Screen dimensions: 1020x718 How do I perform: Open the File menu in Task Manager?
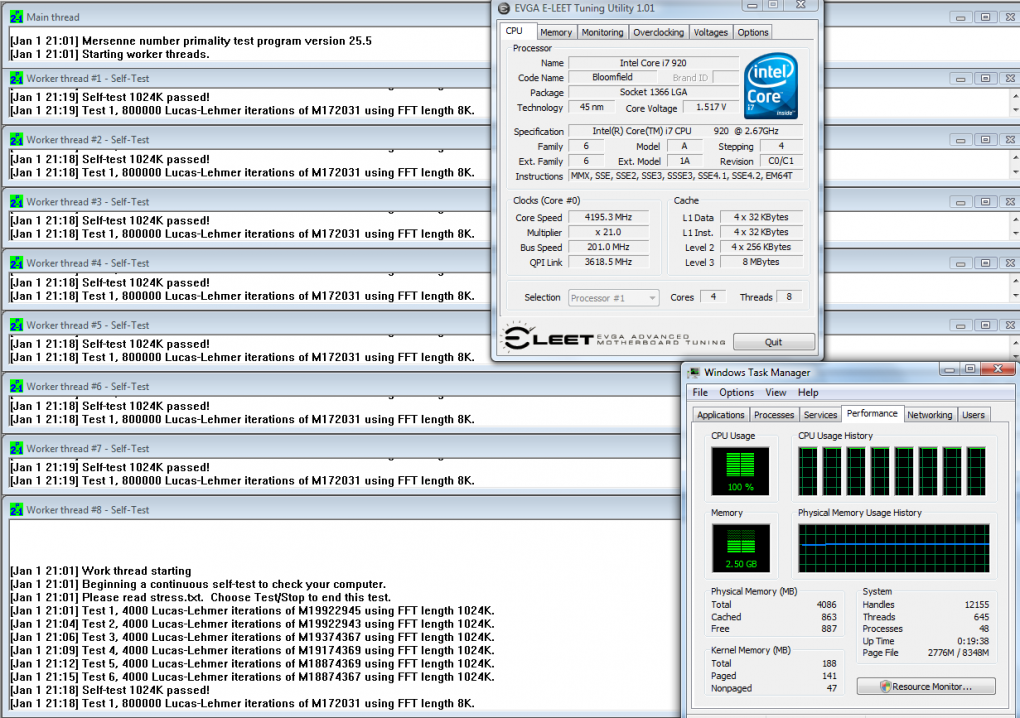click(700, 393)
